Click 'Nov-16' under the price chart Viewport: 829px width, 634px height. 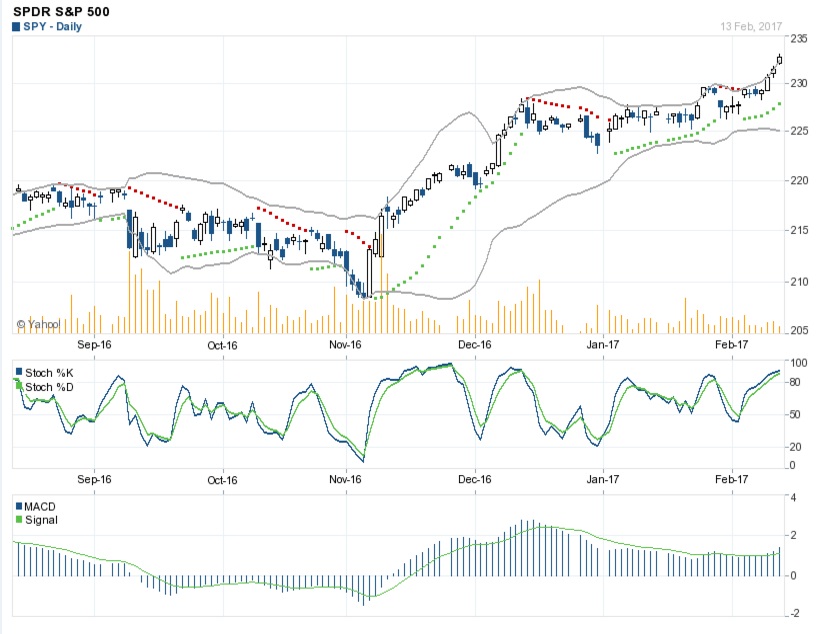(x=345, y=345)
